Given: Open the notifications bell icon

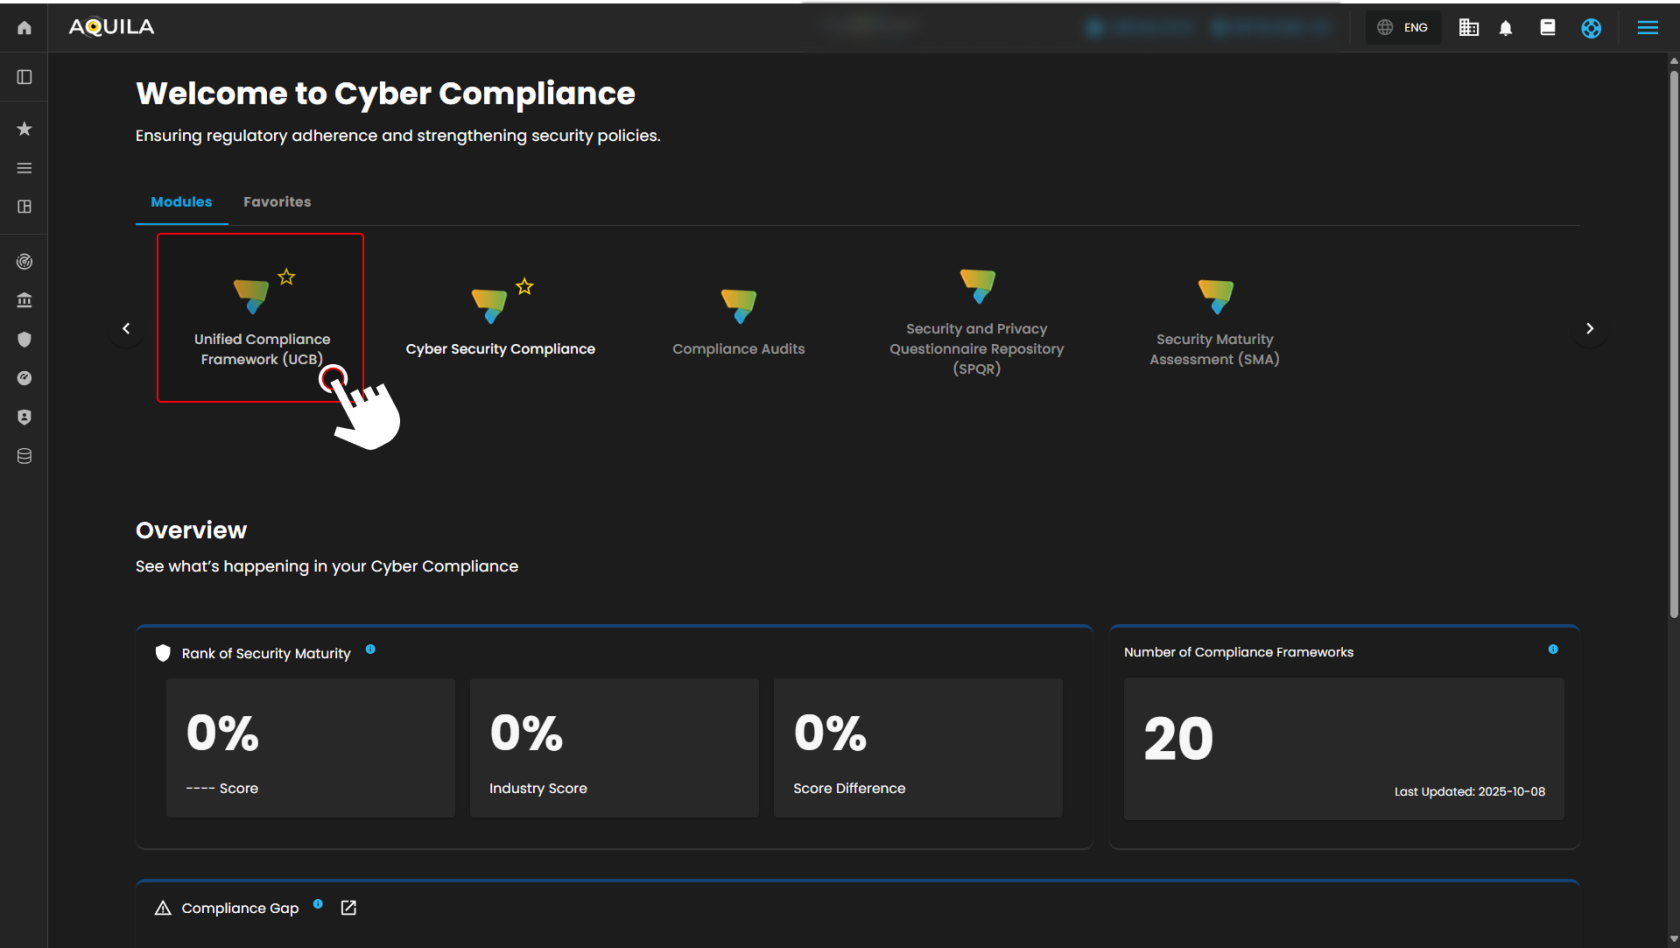Looking at the screenshot, I should tap(1505, 28).
